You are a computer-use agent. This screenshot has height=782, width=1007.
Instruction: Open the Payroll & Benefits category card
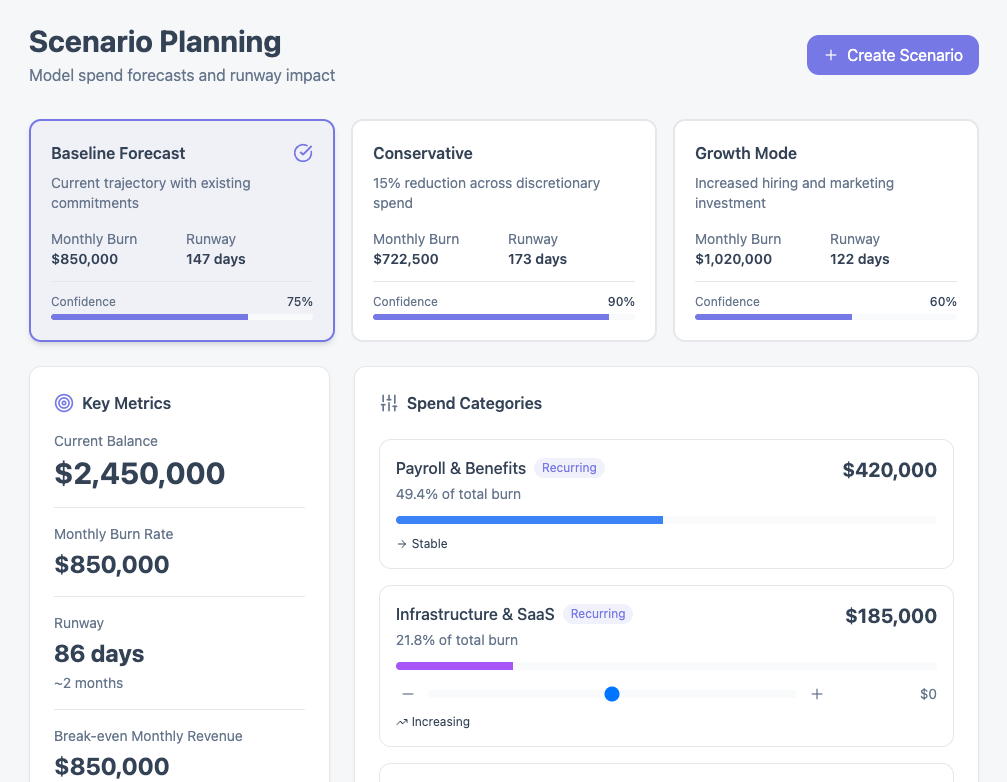click(667, 504)
